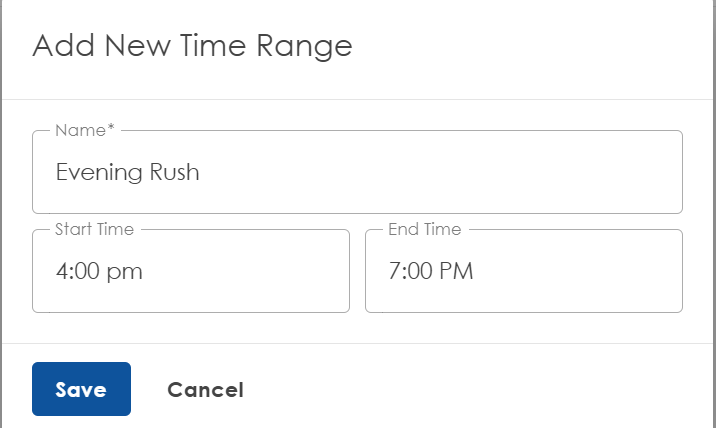This screenshot has height=428, width=716.
Task: Click the "Evening Rush" text in Name
Action: pyautogui.click(x=127, y=172)
